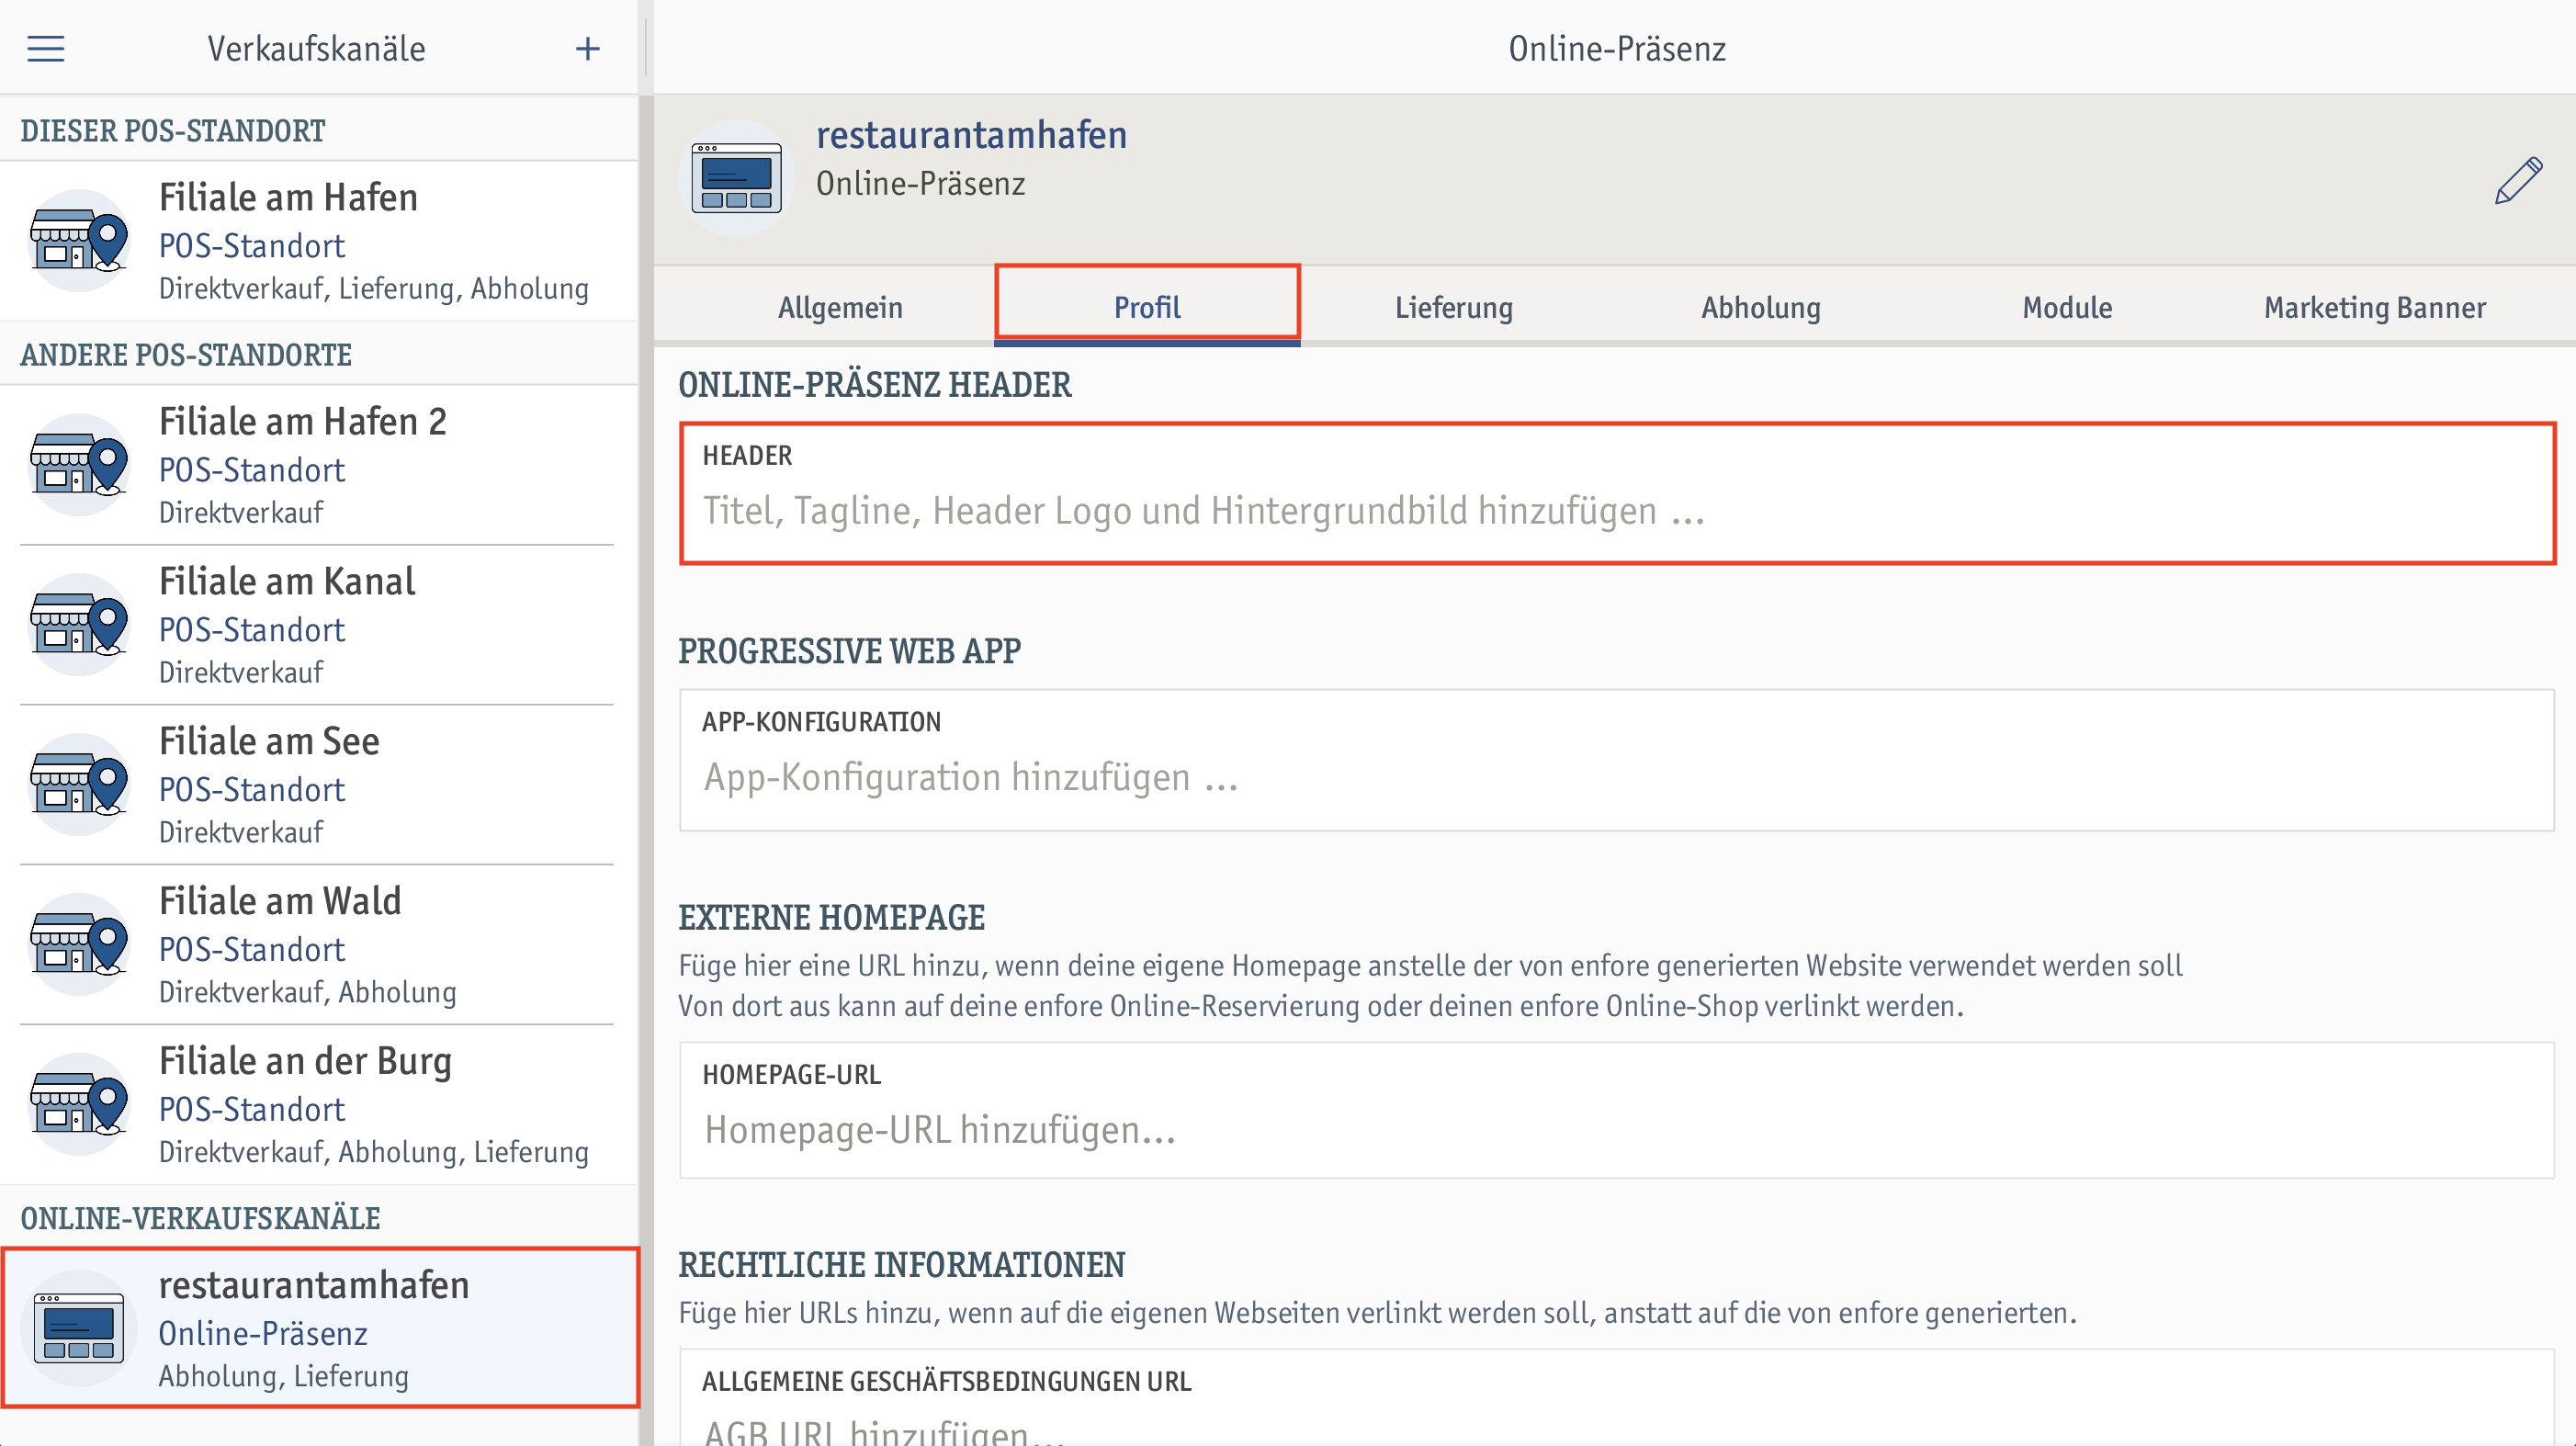Click 'Direktverkauf, Lieferung, Abholung' text
The height and width of the screenshot is (1446, 2576).
[374, 289]
